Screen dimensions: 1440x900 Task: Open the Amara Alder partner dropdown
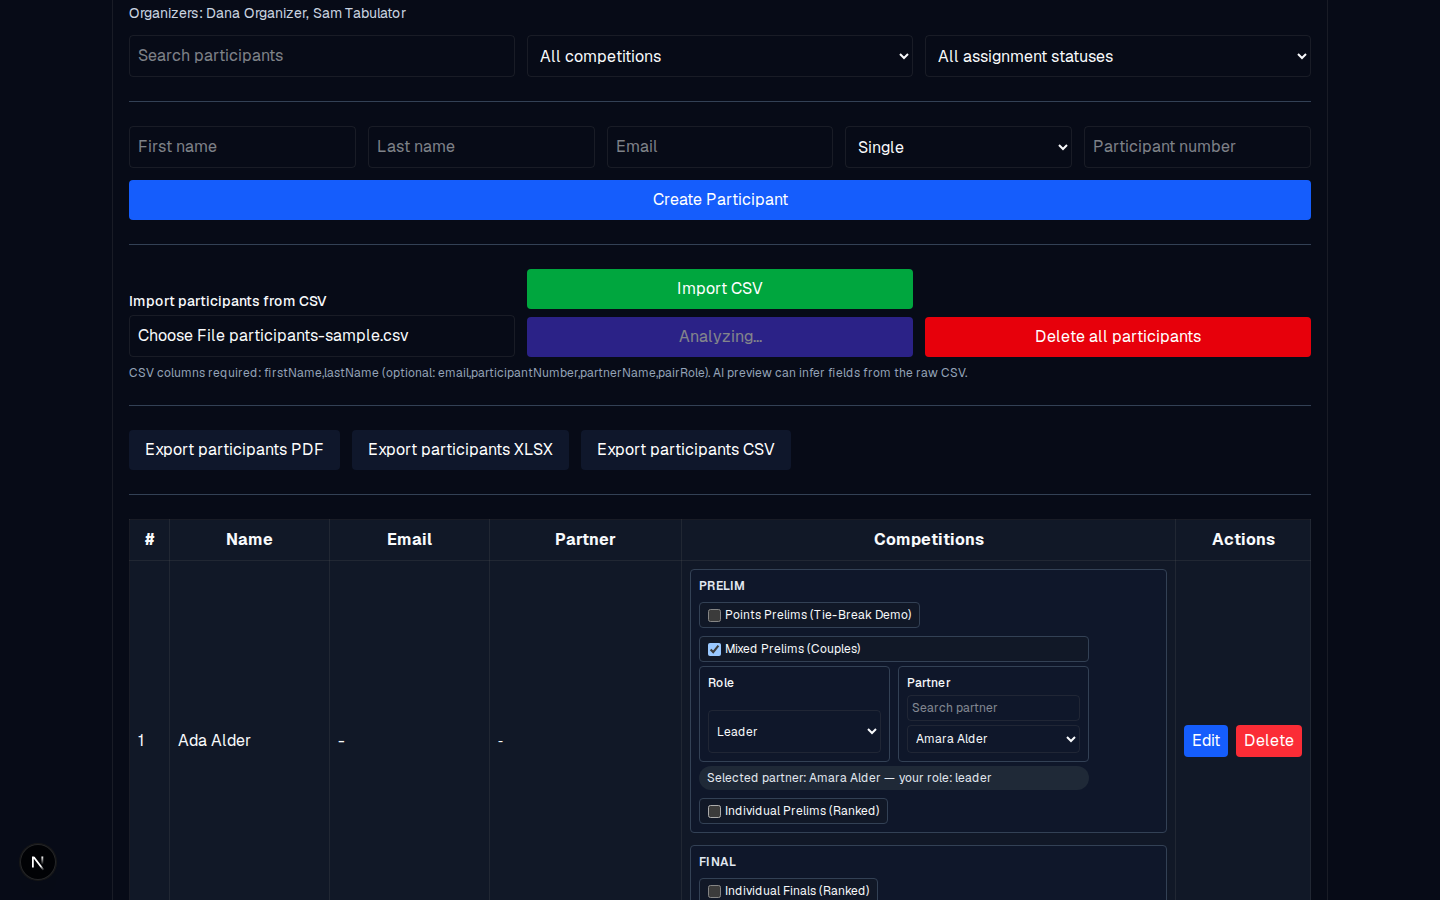pos(993,739)
